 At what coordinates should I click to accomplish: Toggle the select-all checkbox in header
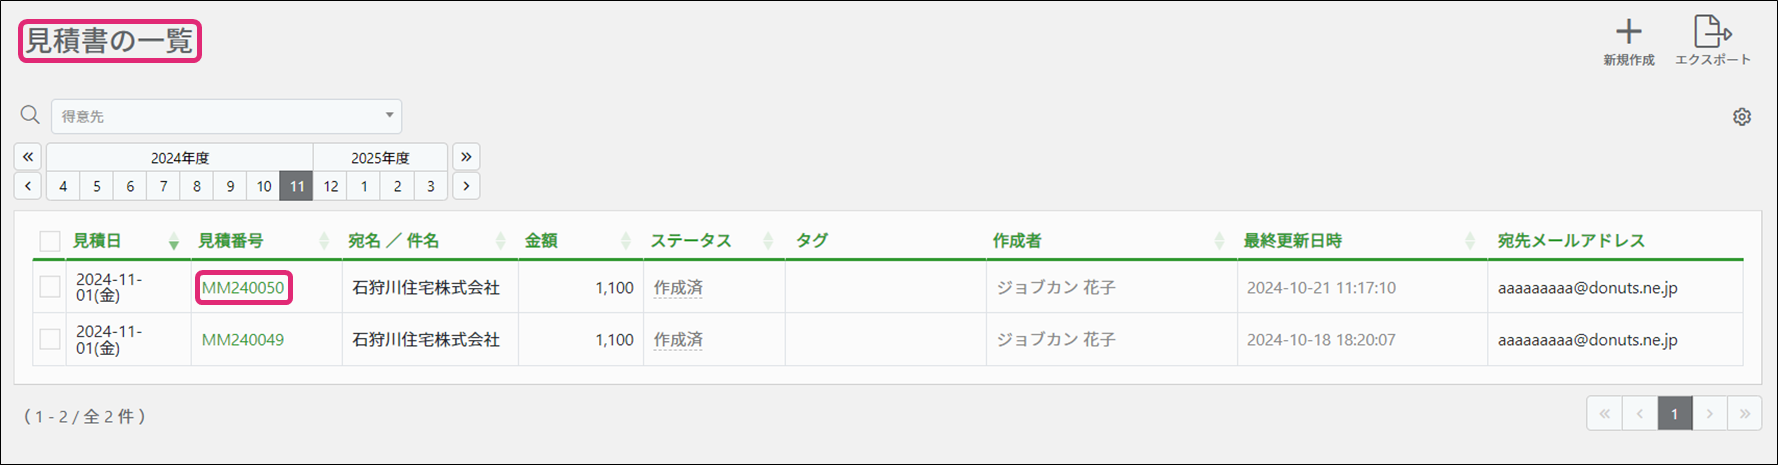50,241
